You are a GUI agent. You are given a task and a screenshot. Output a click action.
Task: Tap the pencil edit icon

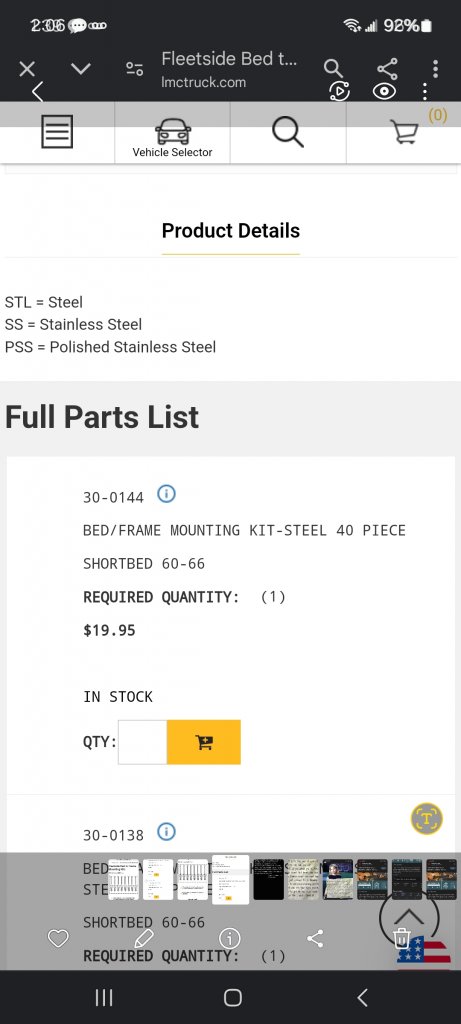pyautogui.click(x=144, y=939)
